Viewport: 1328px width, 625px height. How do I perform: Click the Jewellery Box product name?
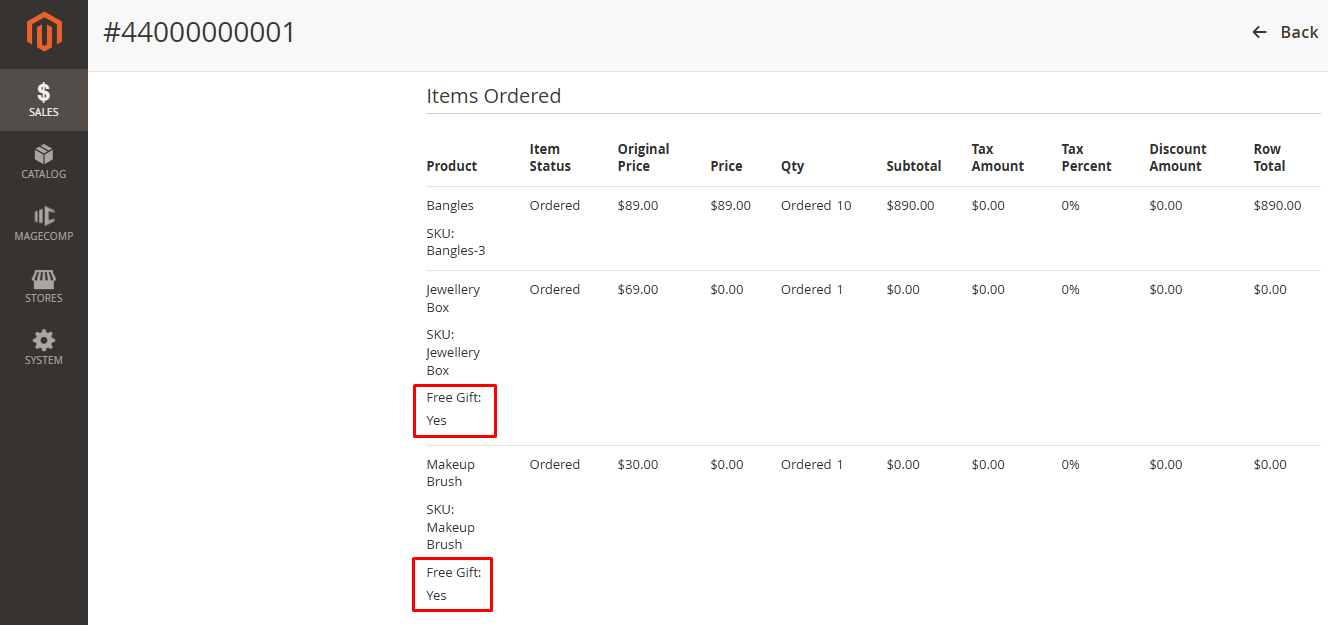(452, 298)
